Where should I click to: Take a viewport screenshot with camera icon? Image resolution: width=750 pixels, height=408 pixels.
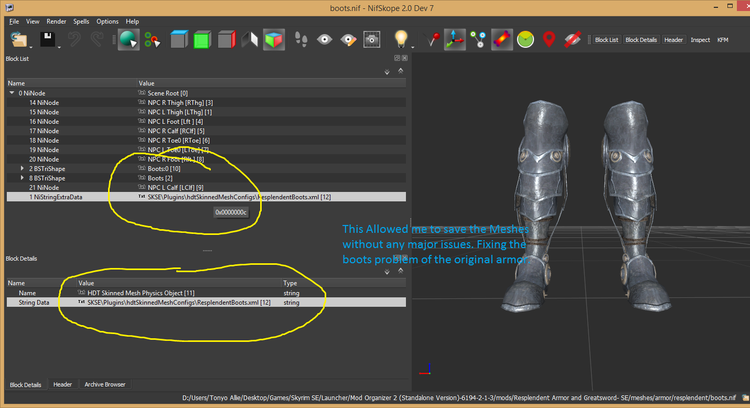[372, 39]
